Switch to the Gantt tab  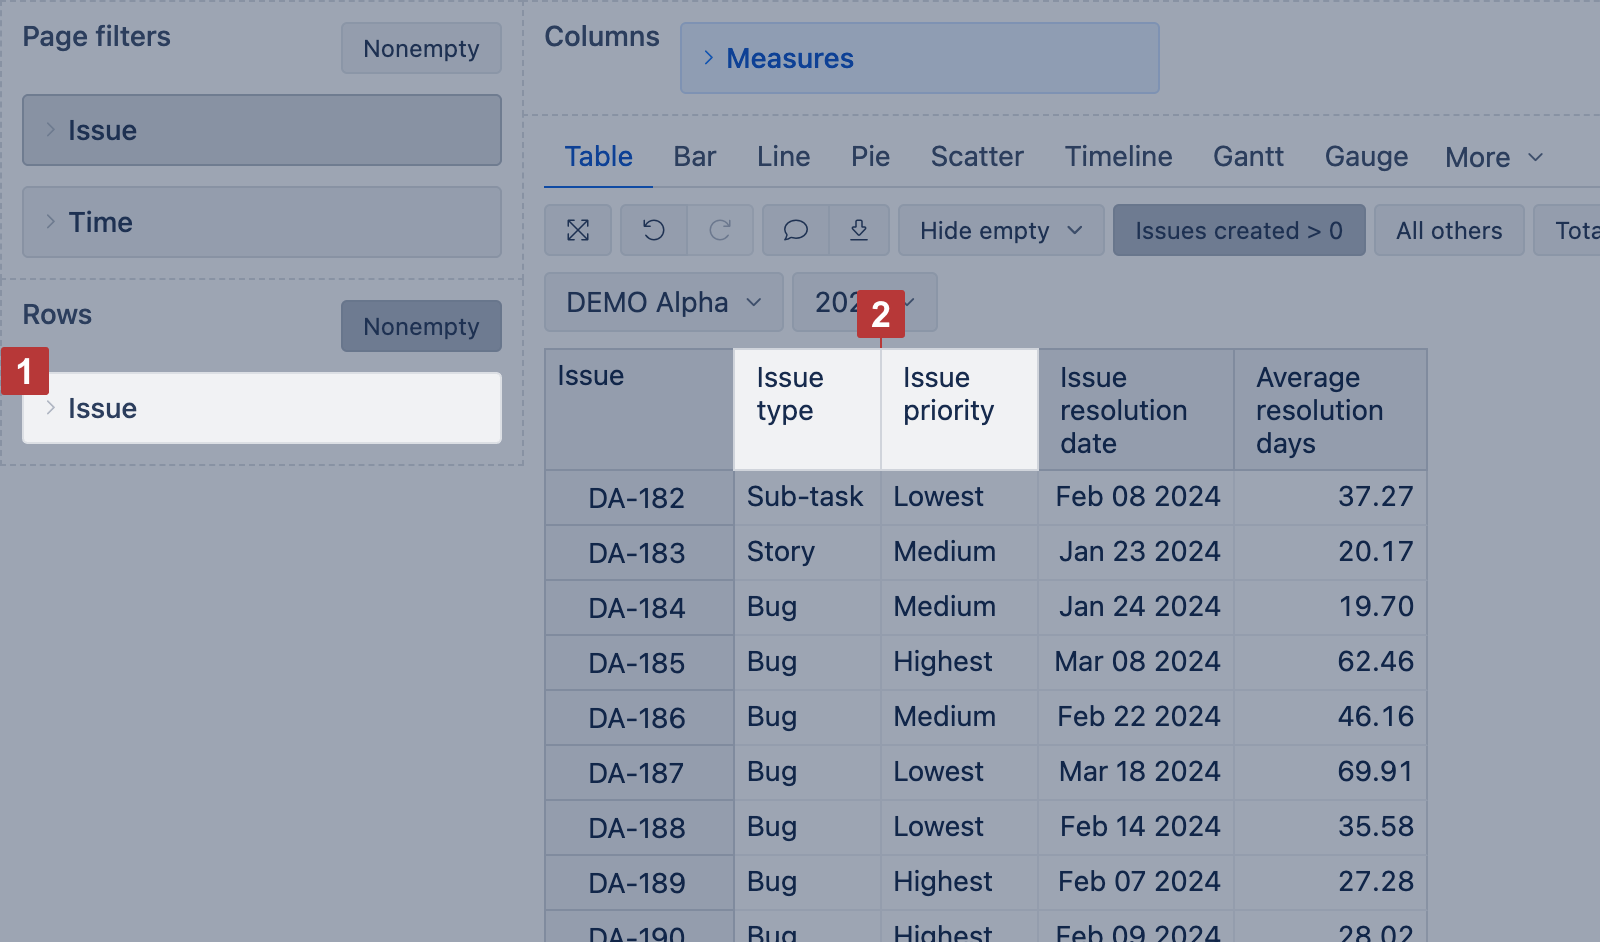point(1248,157)
